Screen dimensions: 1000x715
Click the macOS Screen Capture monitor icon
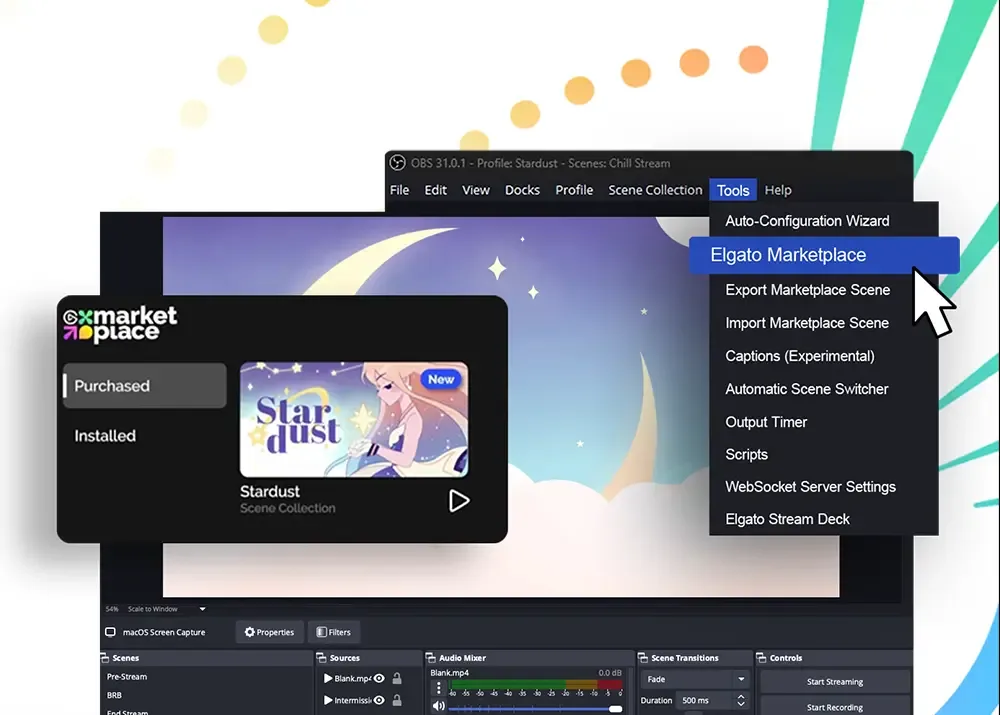110,632
